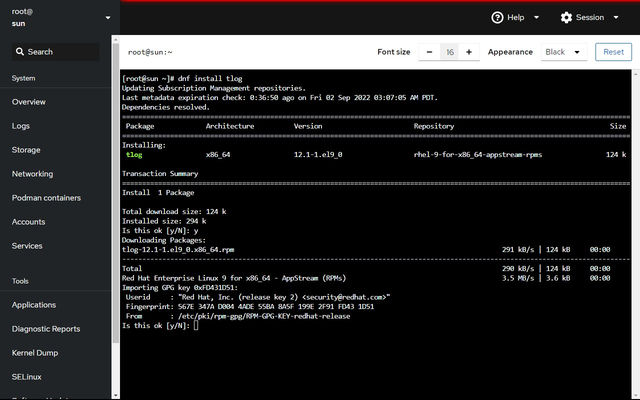Click the Help question mark icon
Screen dimensions: 640x400
[x=497, y=18]
